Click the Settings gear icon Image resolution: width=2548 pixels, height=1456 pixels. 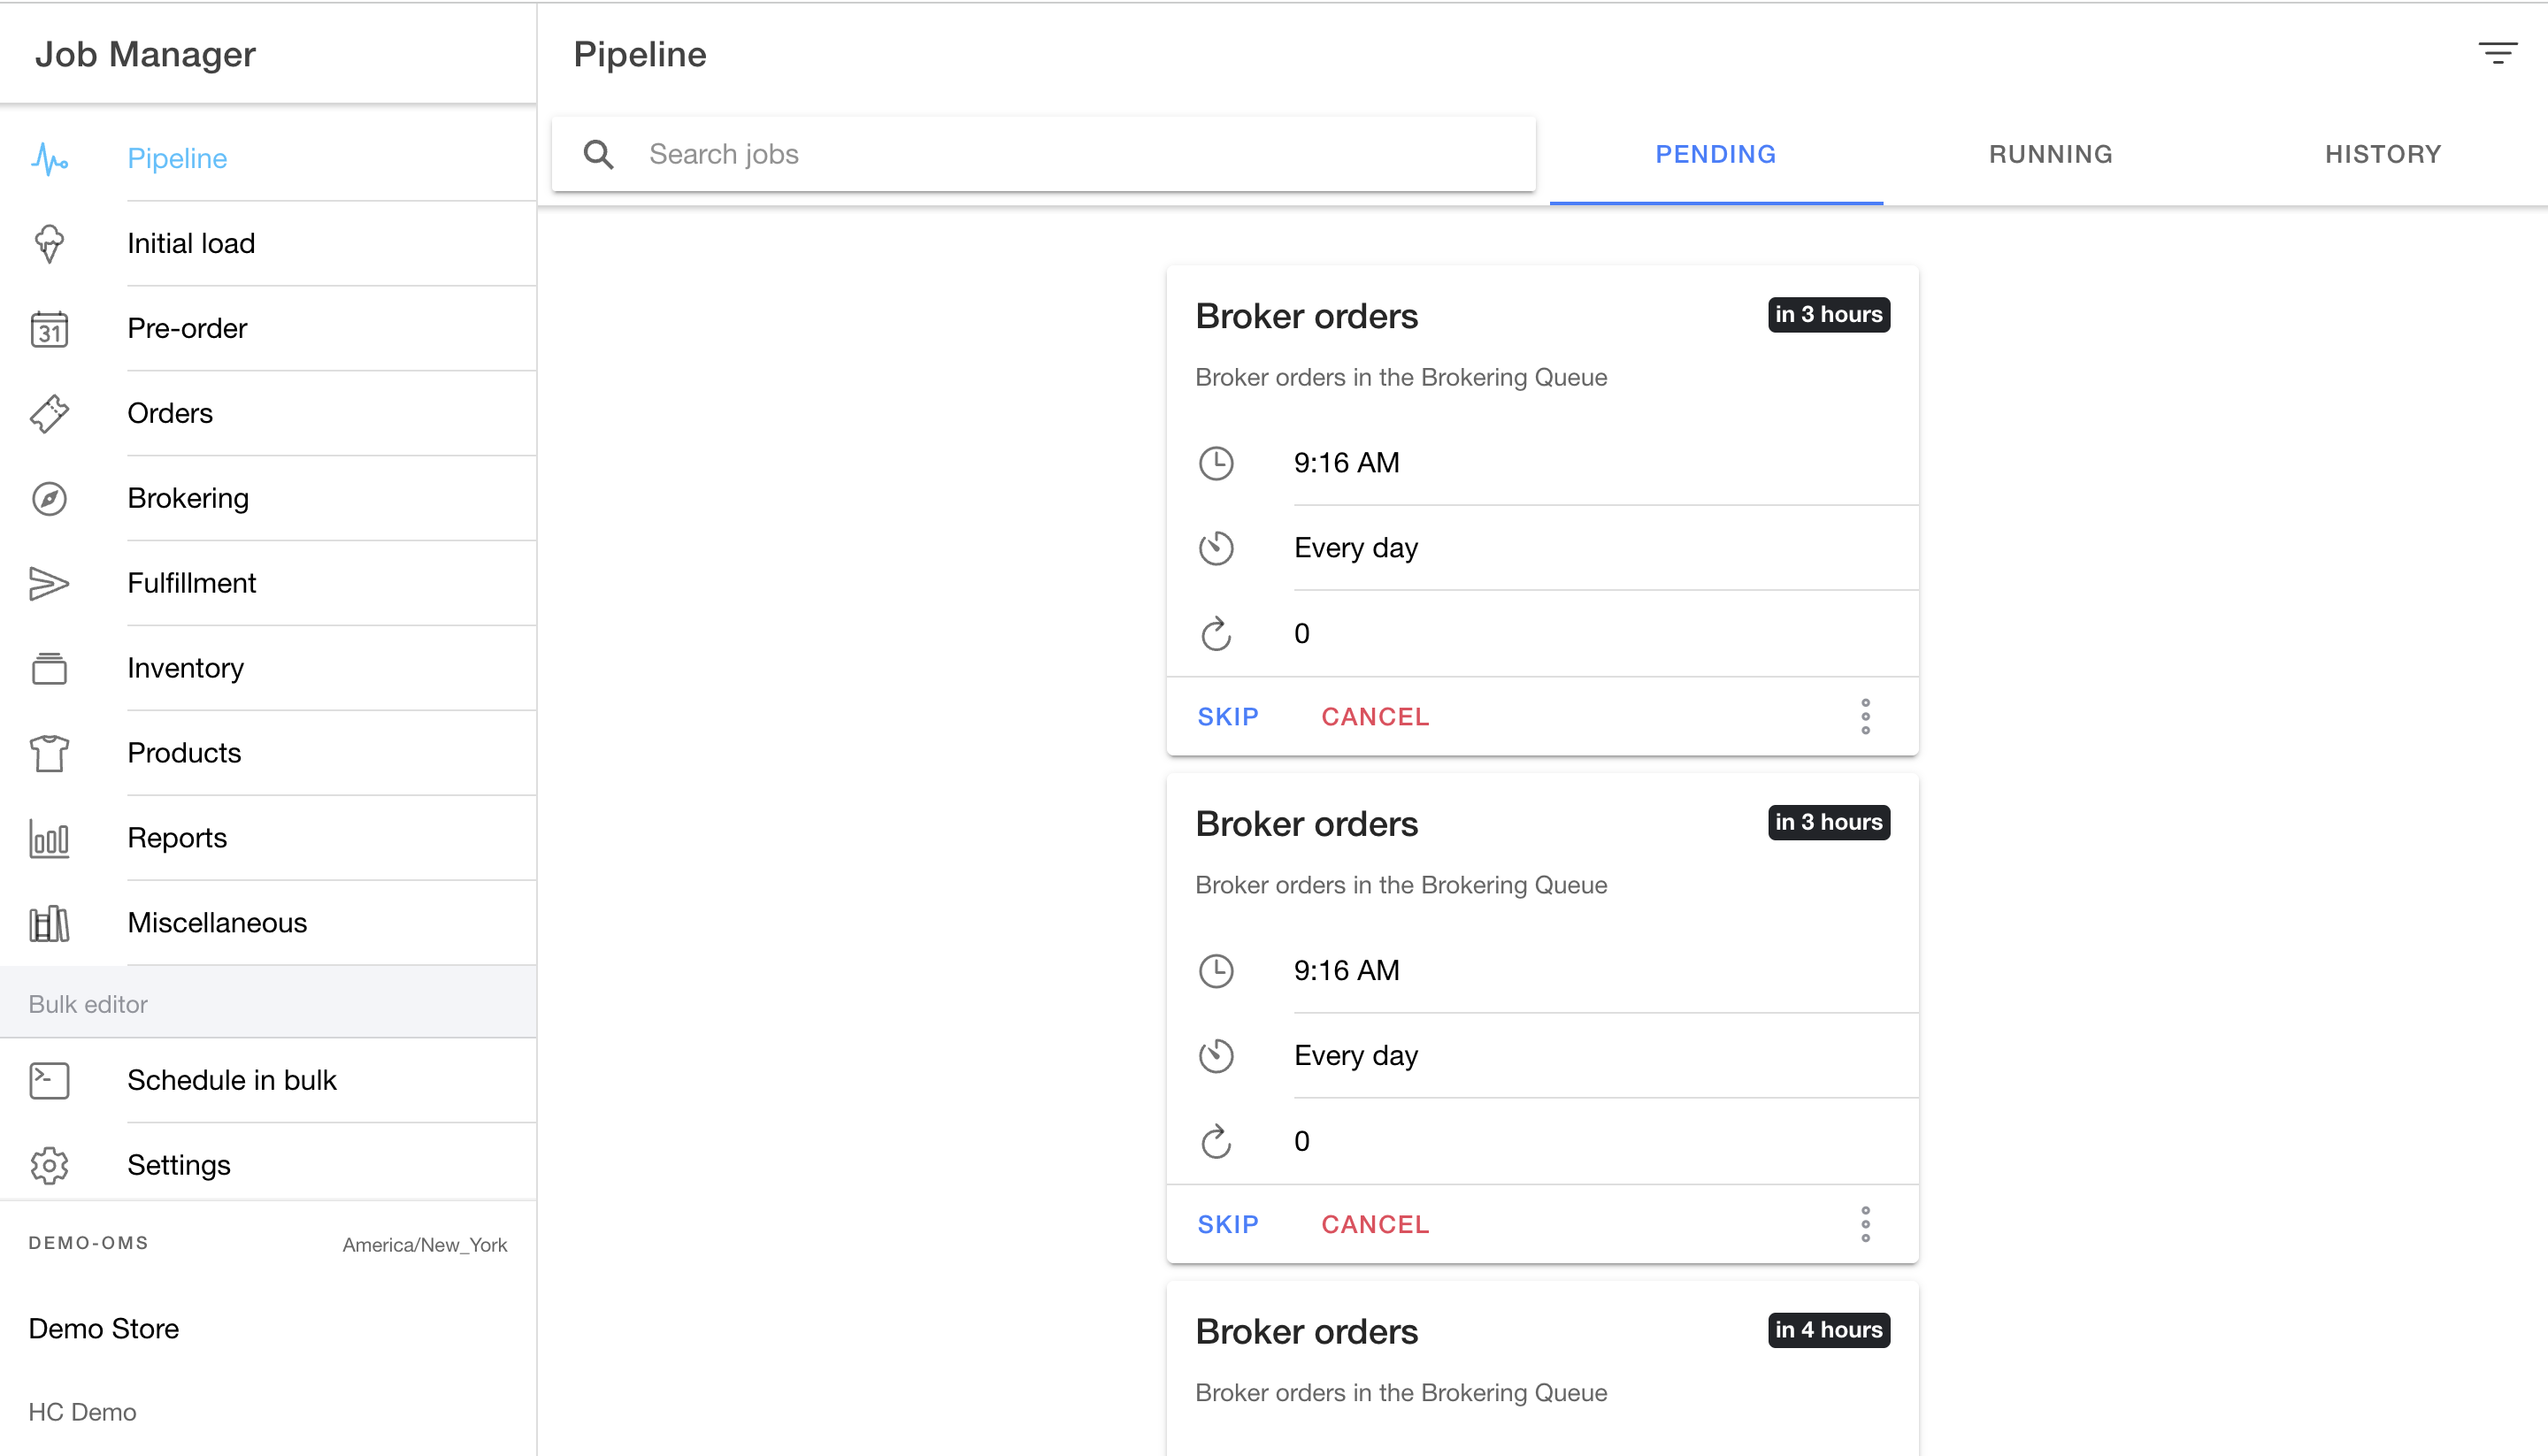click(x=49, y=1165)
